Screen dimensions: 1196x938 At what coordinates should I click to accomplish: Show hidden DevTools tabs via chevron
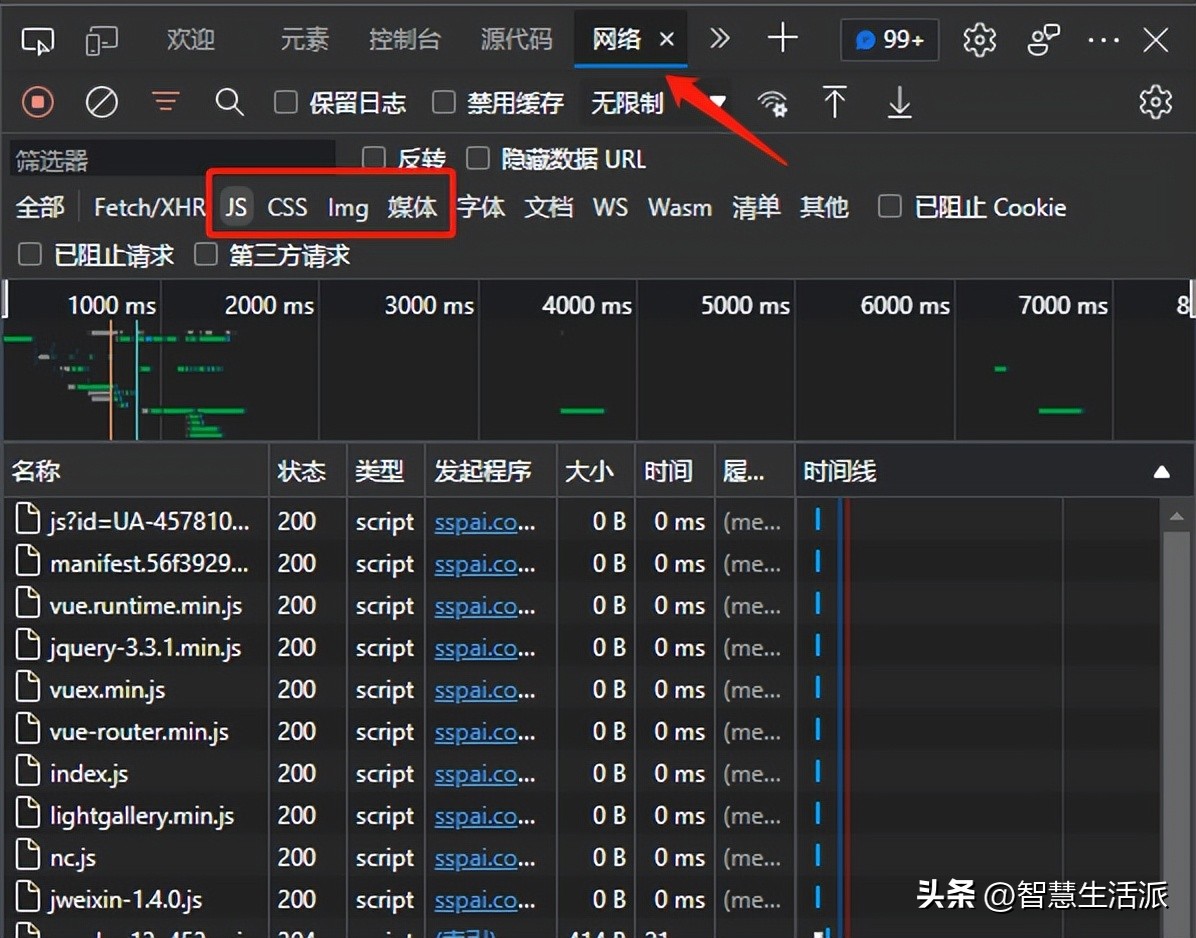[719, 40]
